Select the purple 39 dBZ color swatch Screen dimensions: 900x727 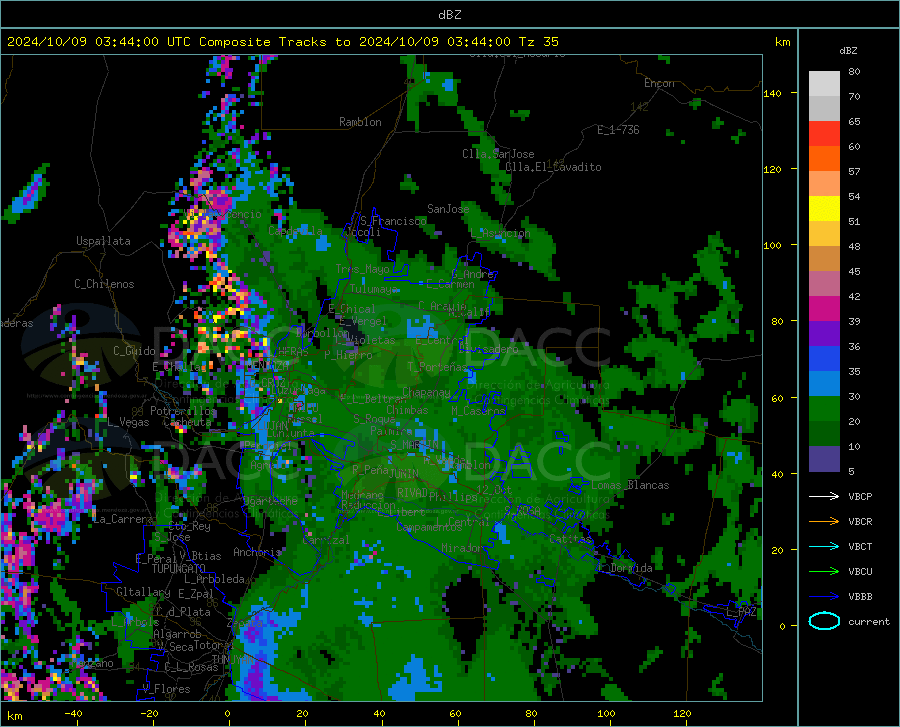tap(824, 334)
